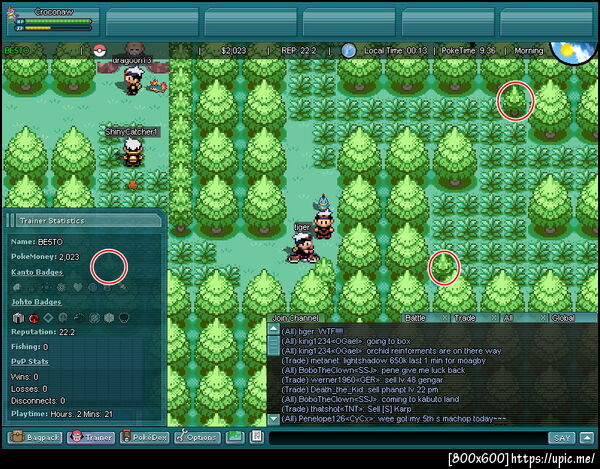
Task: Click the Johto Badges heading
Action: coord(36,302)
